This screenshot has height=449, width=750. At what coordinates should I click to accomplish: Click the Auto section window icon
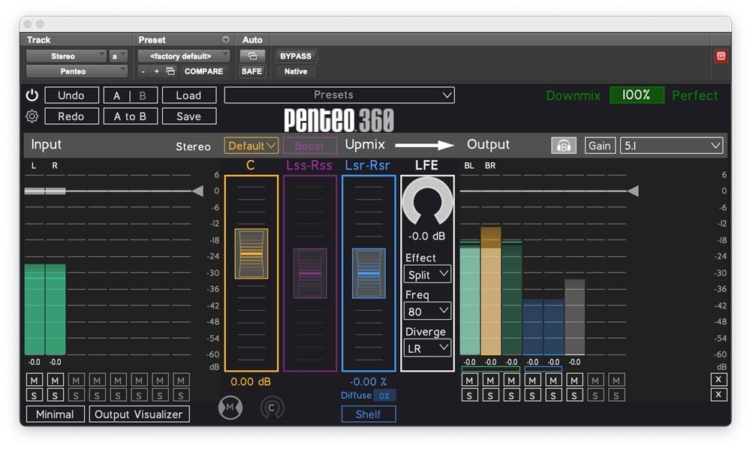[x=252, y=56]
